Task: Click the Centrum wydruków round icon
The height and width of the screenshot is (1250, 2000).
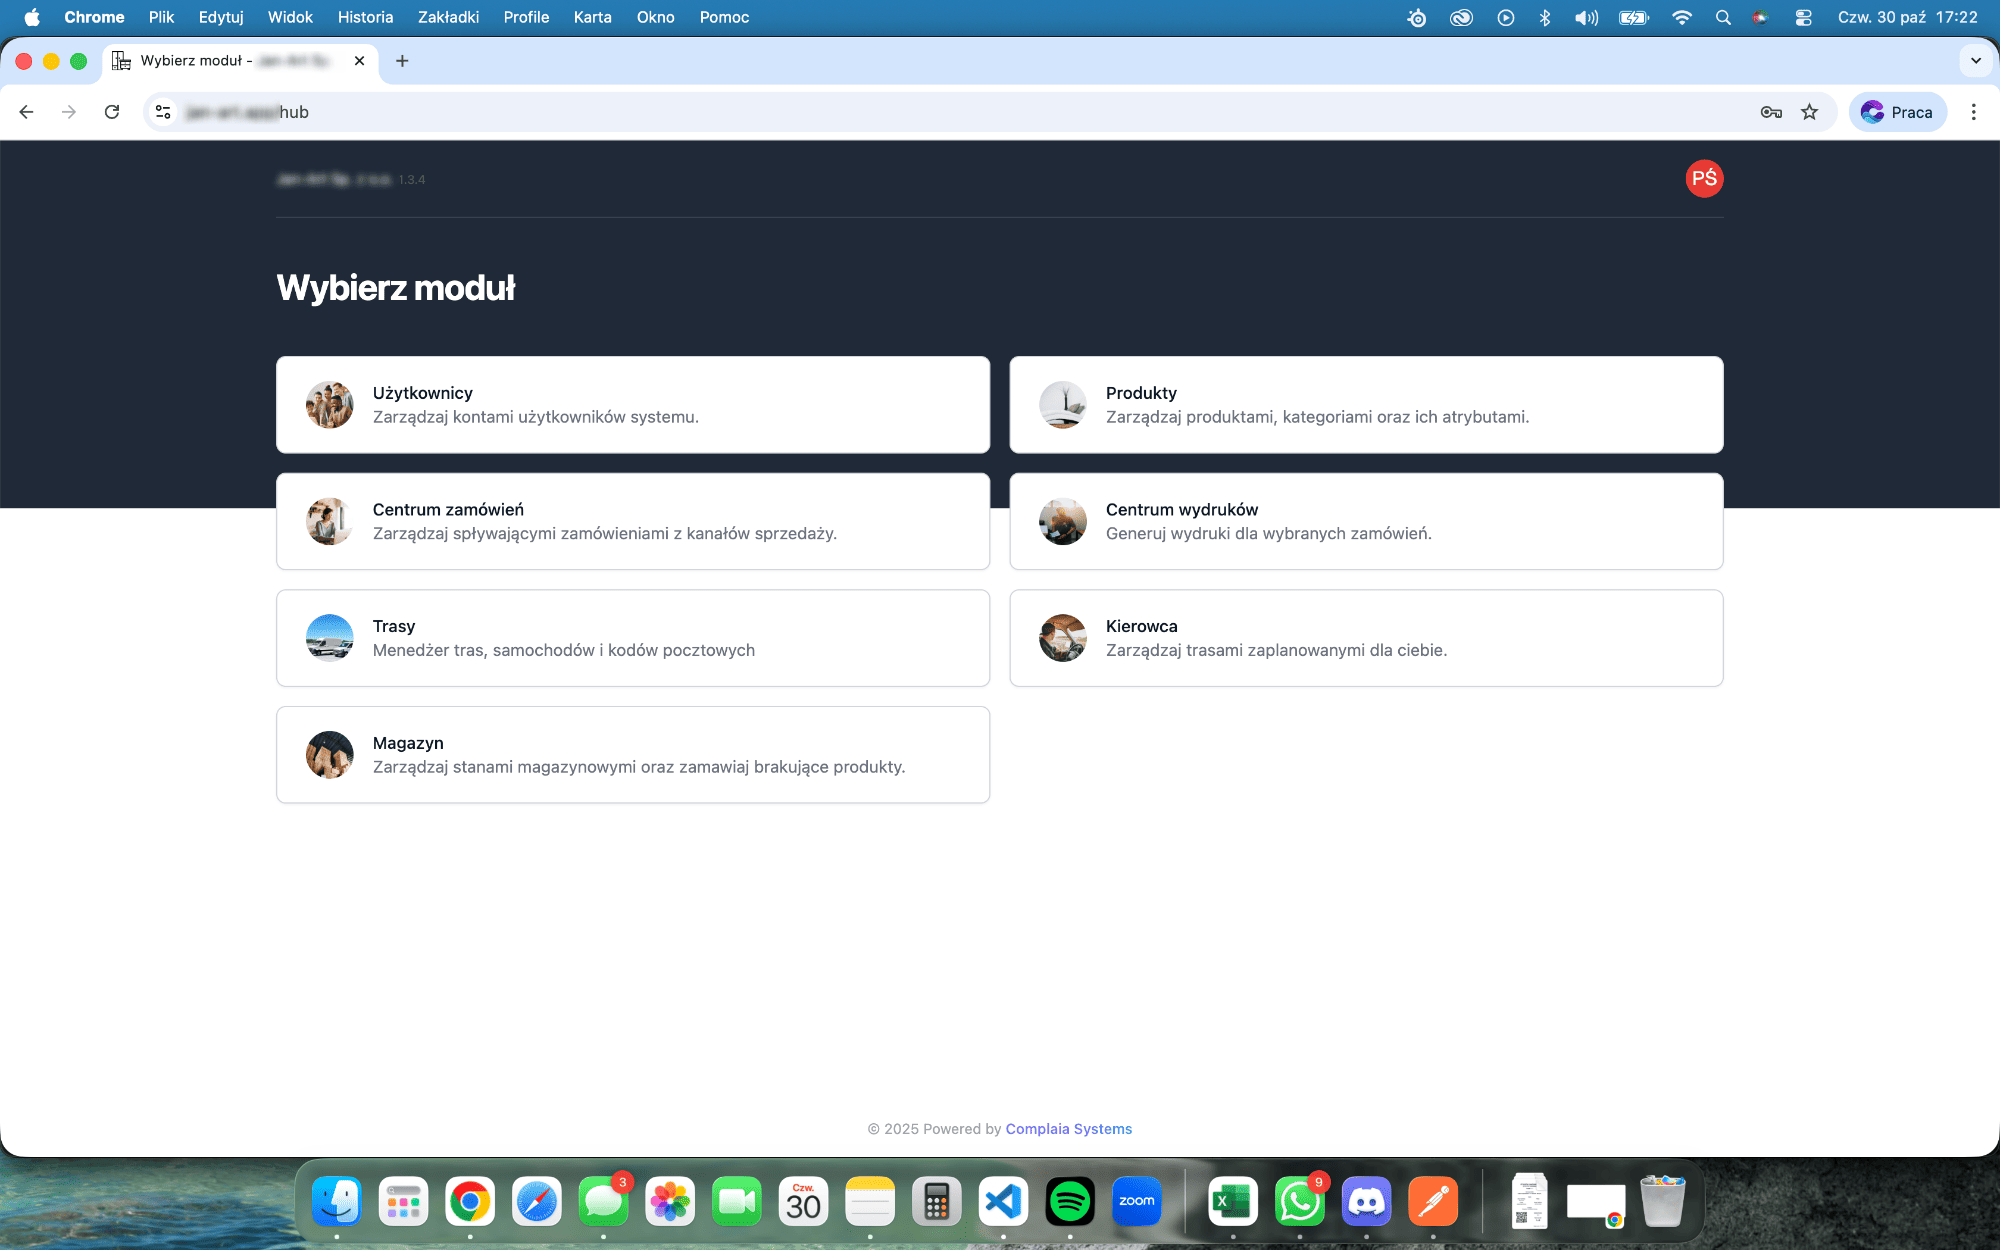Action: 1062,521
